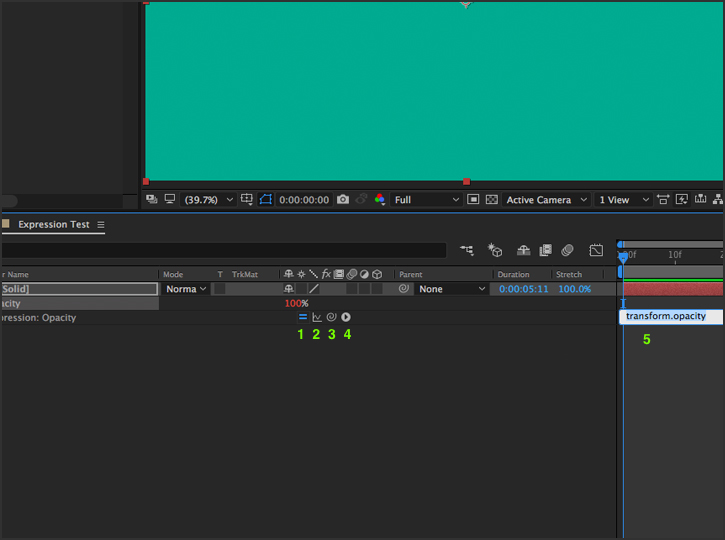Click the TrkMat column header

tap(245, 274)
